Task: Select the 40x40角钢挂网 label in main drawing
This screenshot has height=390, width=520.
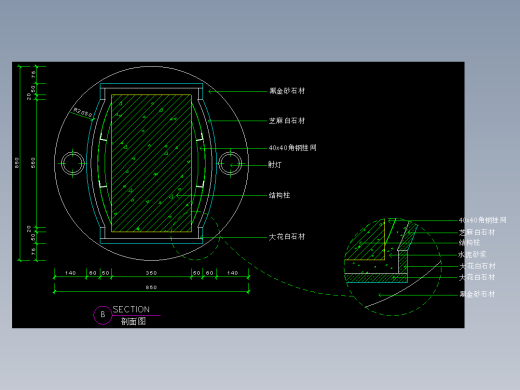Action: pos(292,148)
